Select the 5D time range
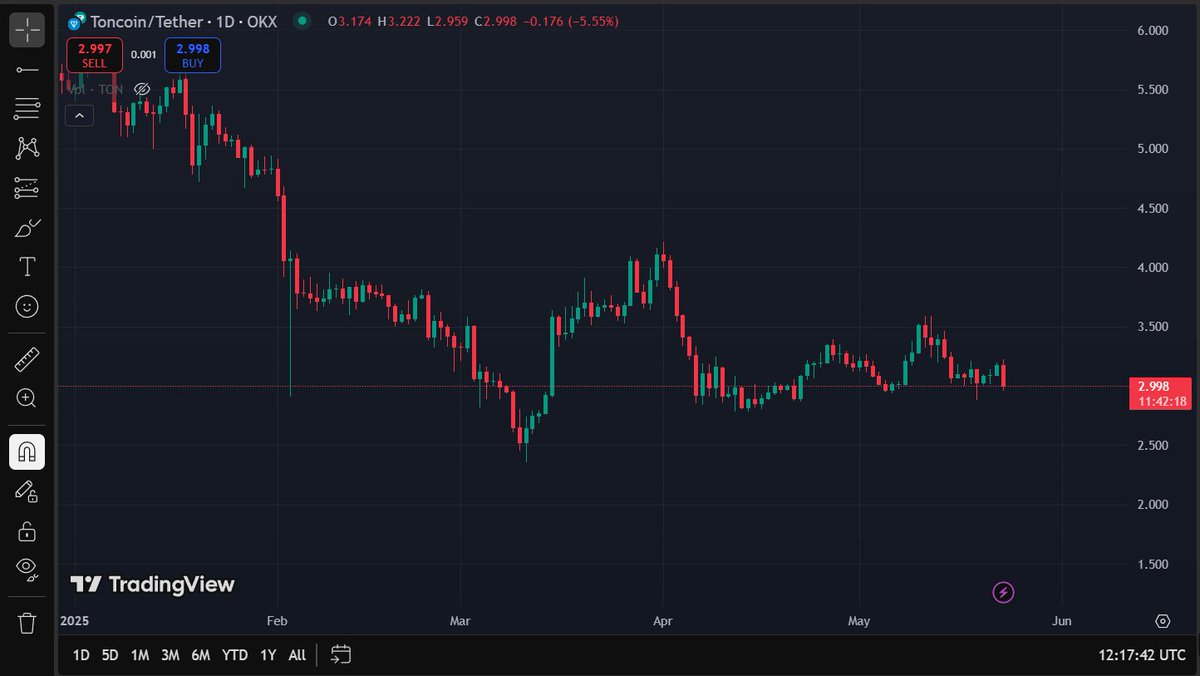The width and height of the screenshot is (1200, 676). click(110, 655)
